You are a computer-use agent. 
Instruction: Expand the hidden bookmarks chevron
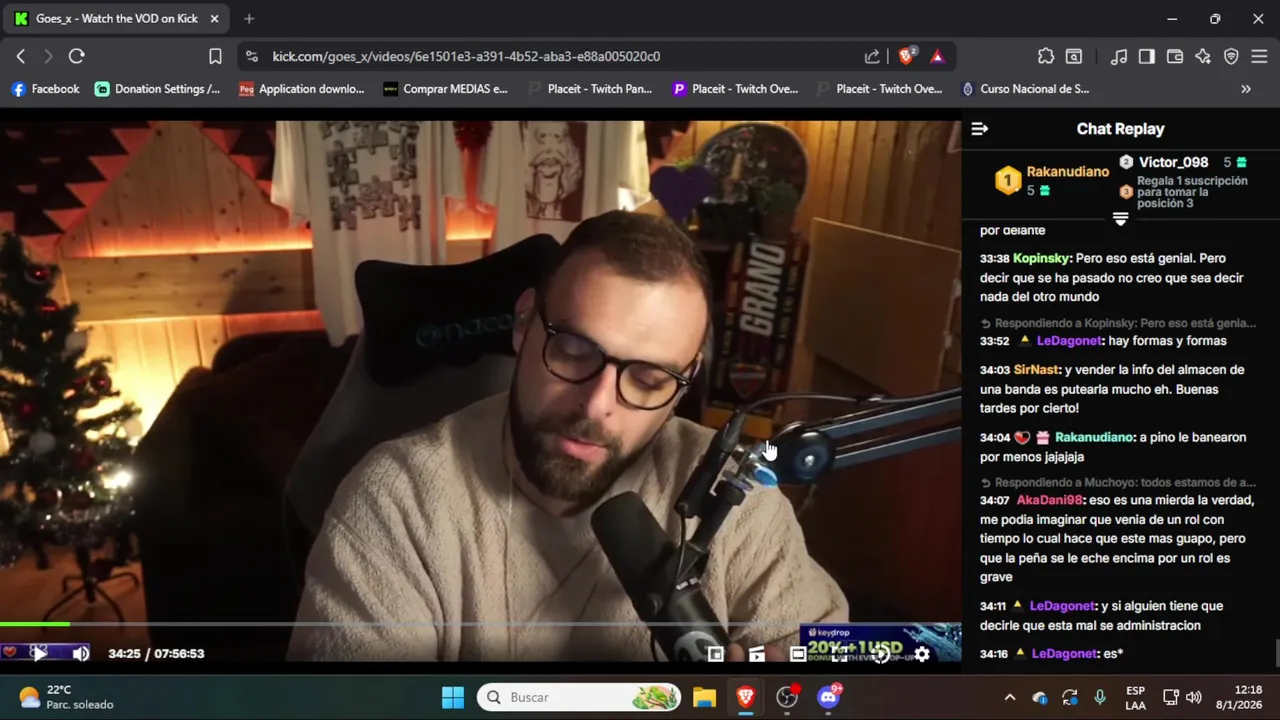(1246, 89)
